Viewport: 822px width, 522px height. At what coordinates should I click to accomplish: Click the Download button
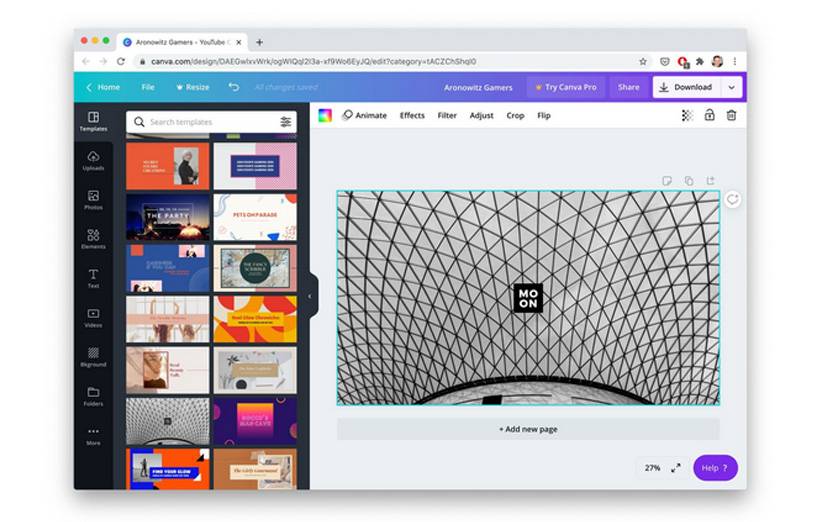click(687, 88)
